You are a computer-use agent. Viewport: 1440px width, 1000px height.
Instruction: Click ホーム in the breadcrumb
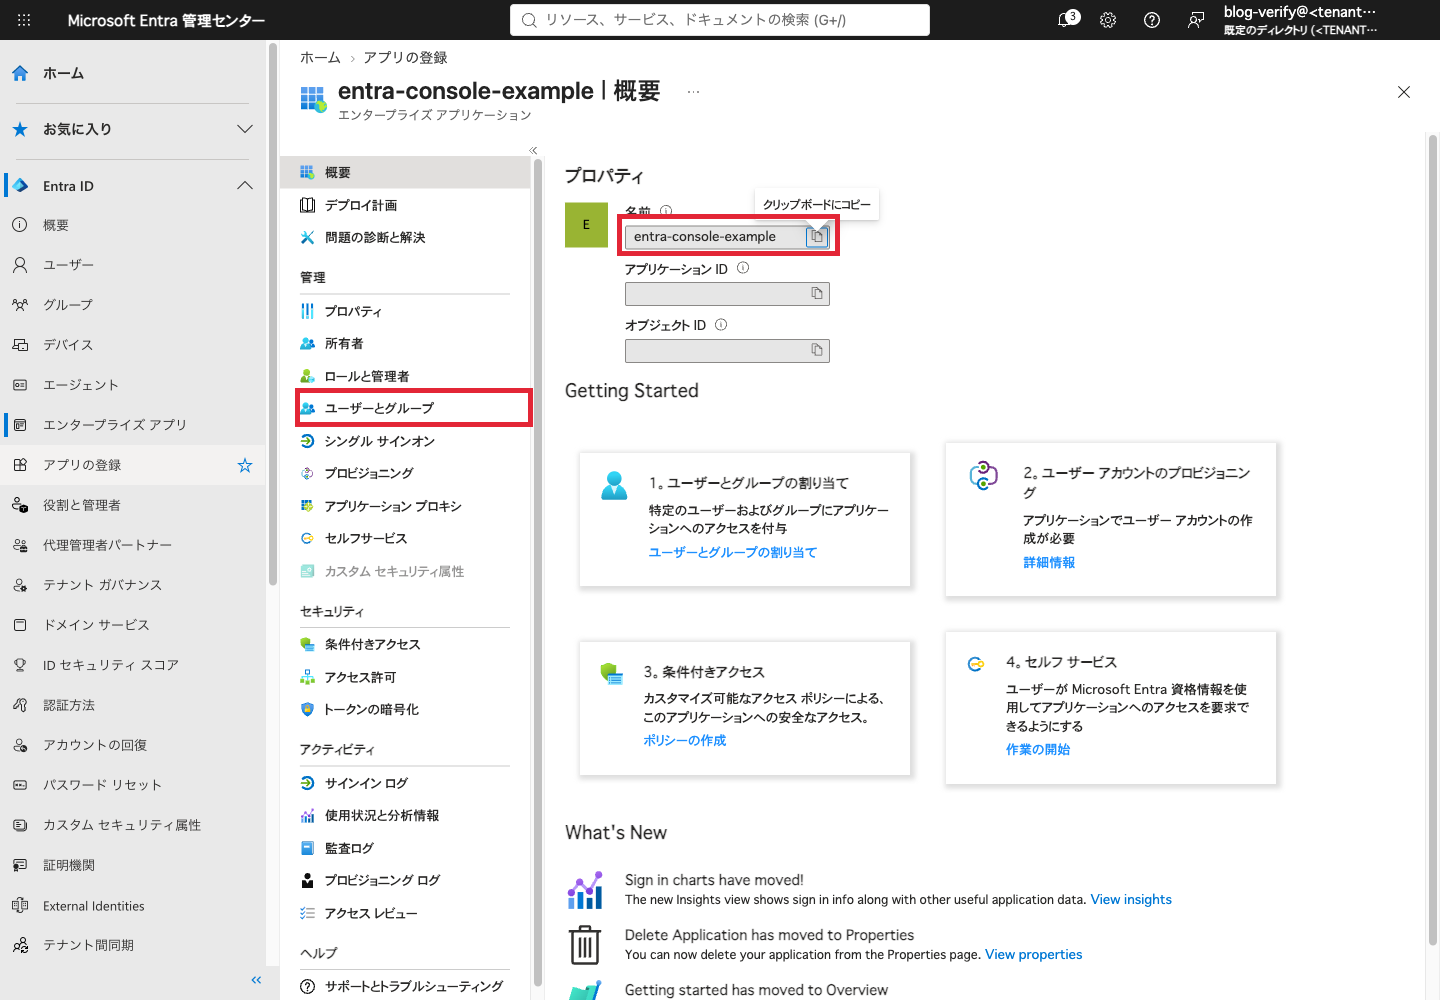tap(320, 57)
